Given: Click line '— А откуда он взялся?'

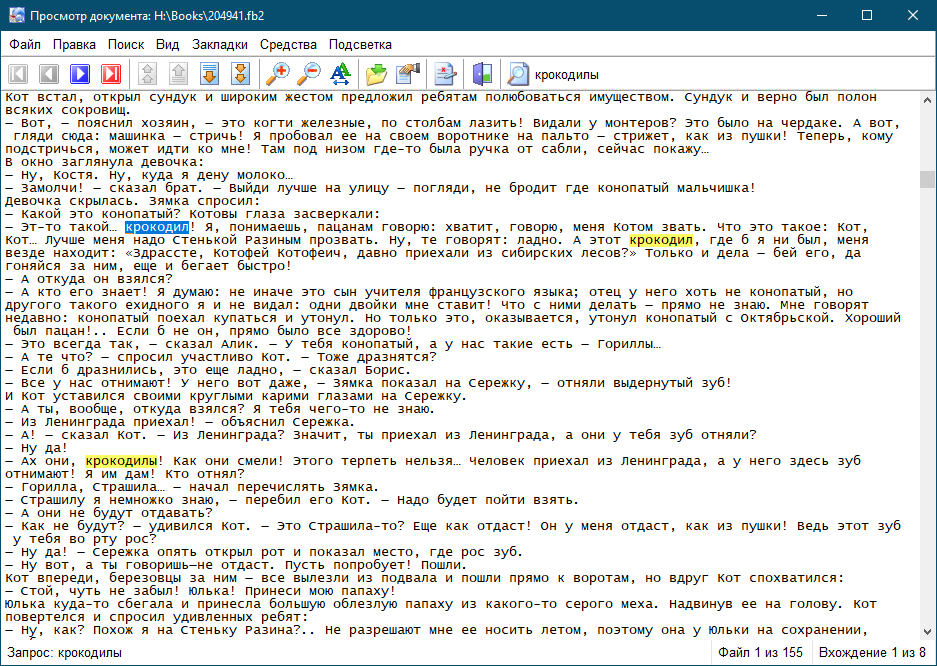Looking at the screenshot, I should click(x=88, y=279).
